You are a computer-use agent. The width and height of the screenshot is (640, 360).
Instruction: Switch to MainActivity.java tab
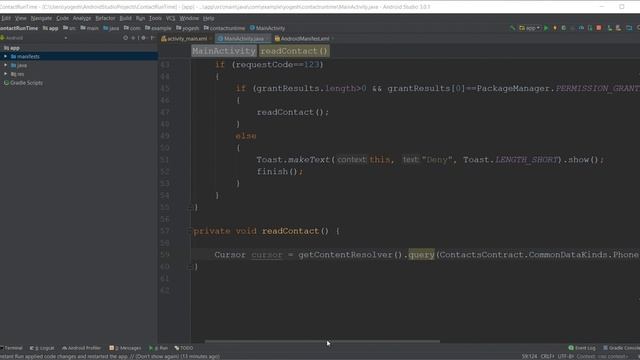coord(243,39)
